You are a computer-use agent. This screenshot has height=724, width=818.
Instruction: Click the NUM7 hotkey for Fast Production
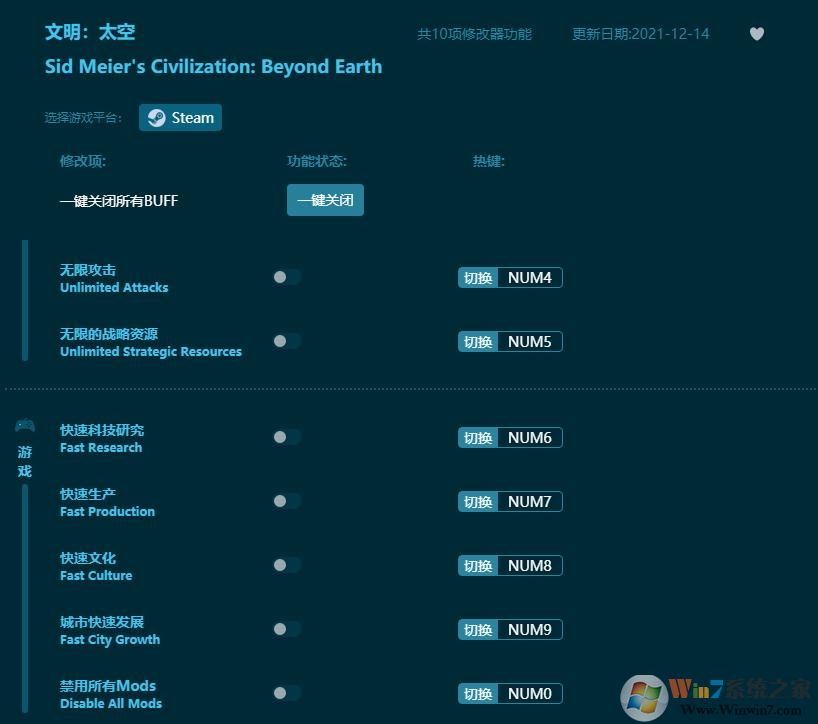[510, 501]
